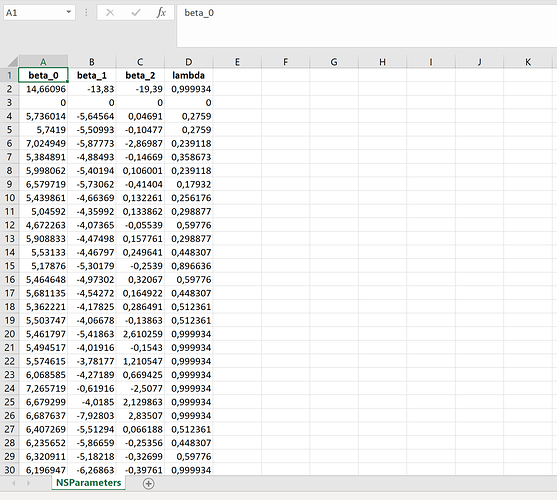Click the next sheet navigation arrow
557x500 pixels.
[28, 483]
